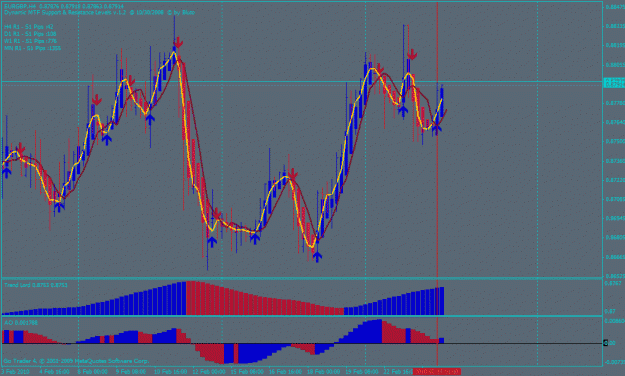
Task: Click the 3 Feb 2010 date label
Action: pos(14,372)
